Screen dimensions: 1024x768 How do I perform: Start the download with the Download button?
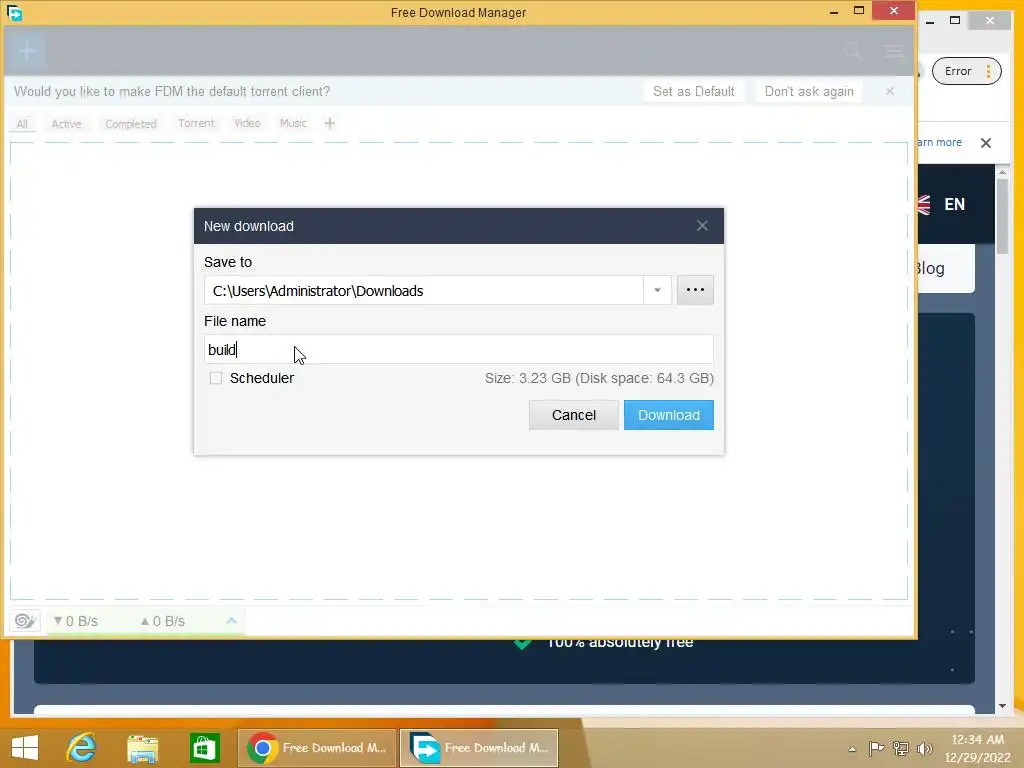[x=669, y=415]
